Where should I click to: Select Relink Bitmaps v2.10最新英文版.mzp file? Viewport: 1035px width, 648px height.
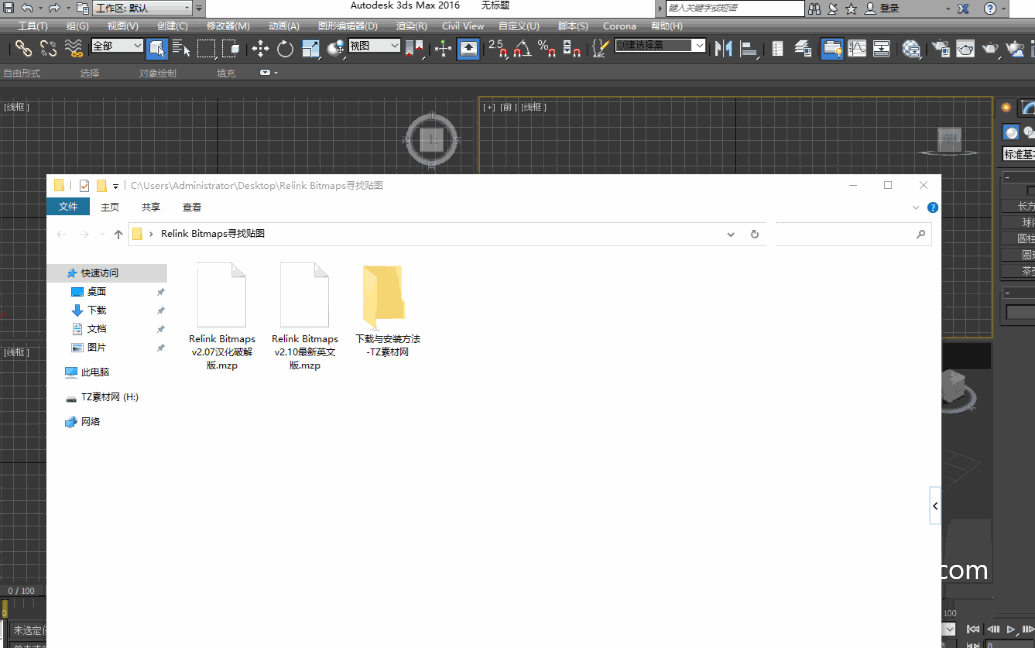(x=304, y=317)
